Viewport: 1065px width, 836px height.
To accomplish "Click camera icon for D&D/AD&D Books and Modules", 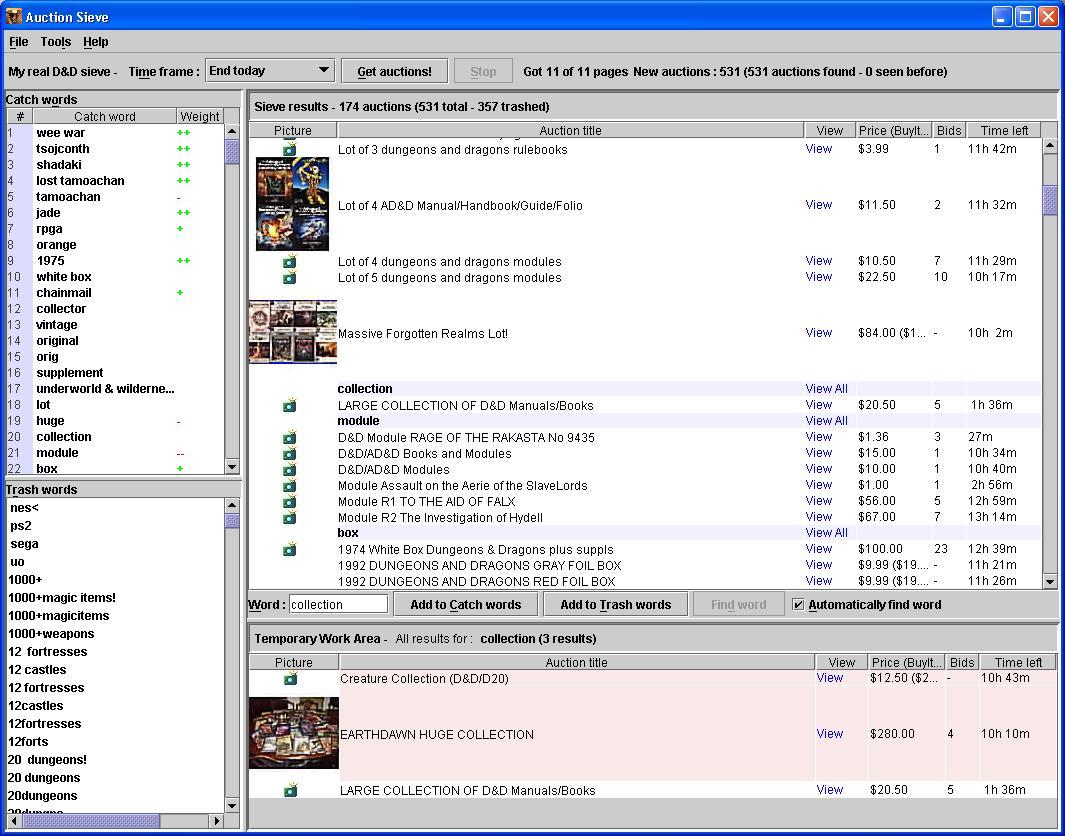I will point(289,453).
